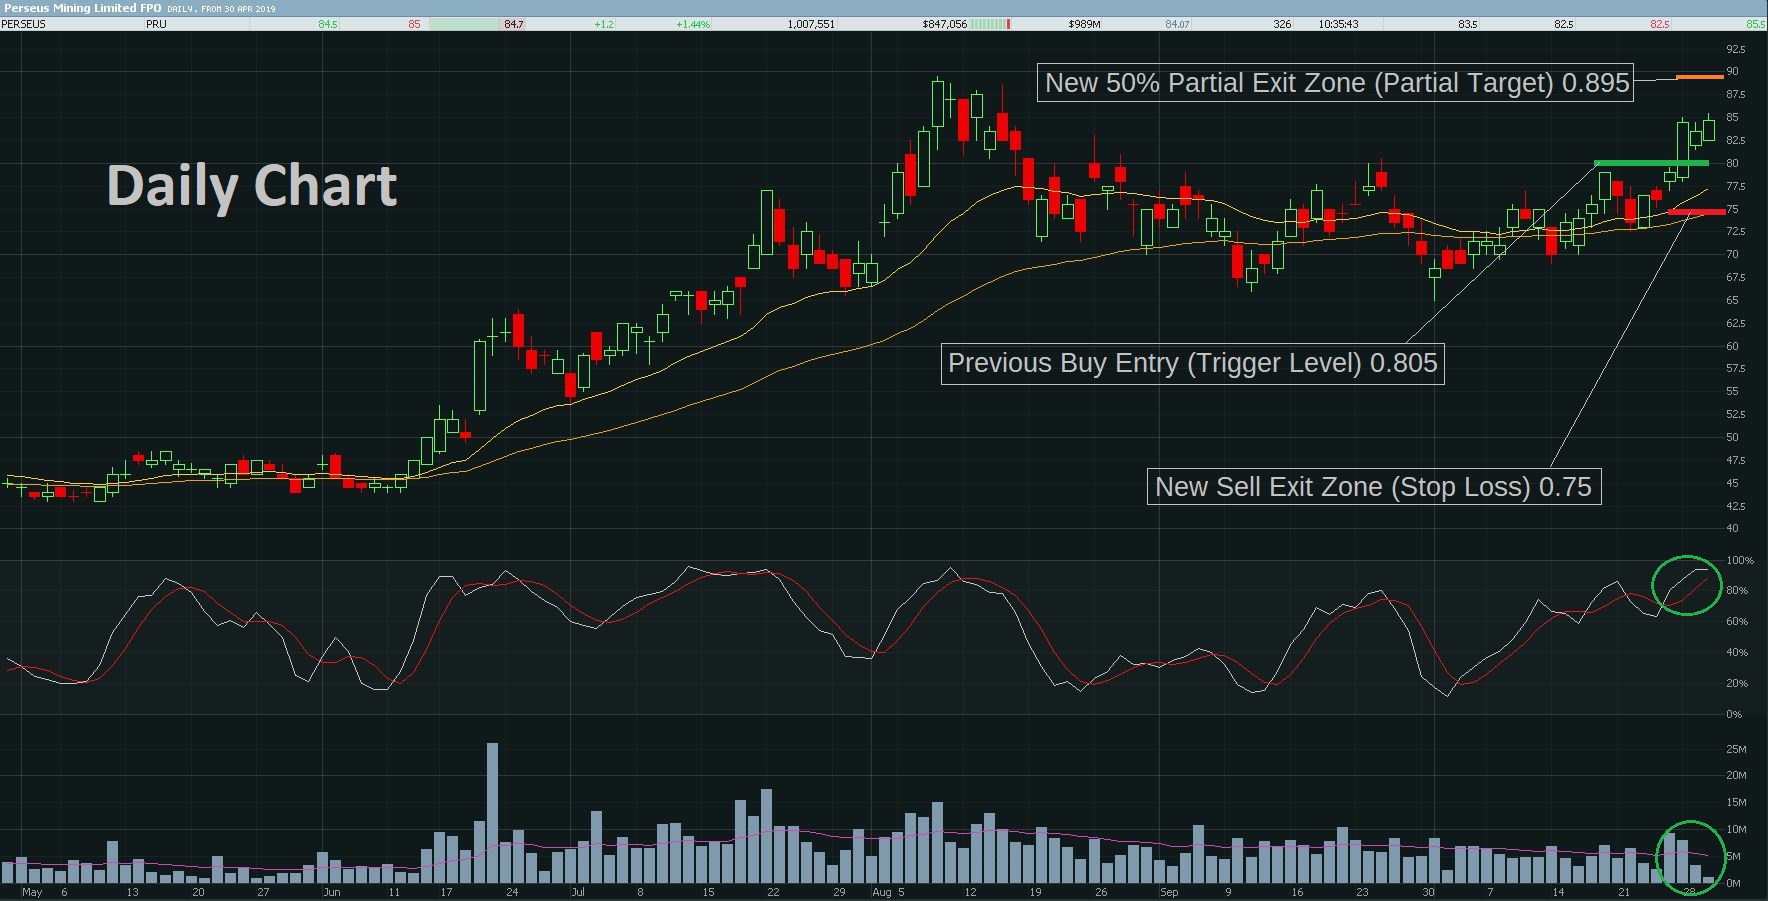Click the 'May' label on the date axis

(32, 892)
